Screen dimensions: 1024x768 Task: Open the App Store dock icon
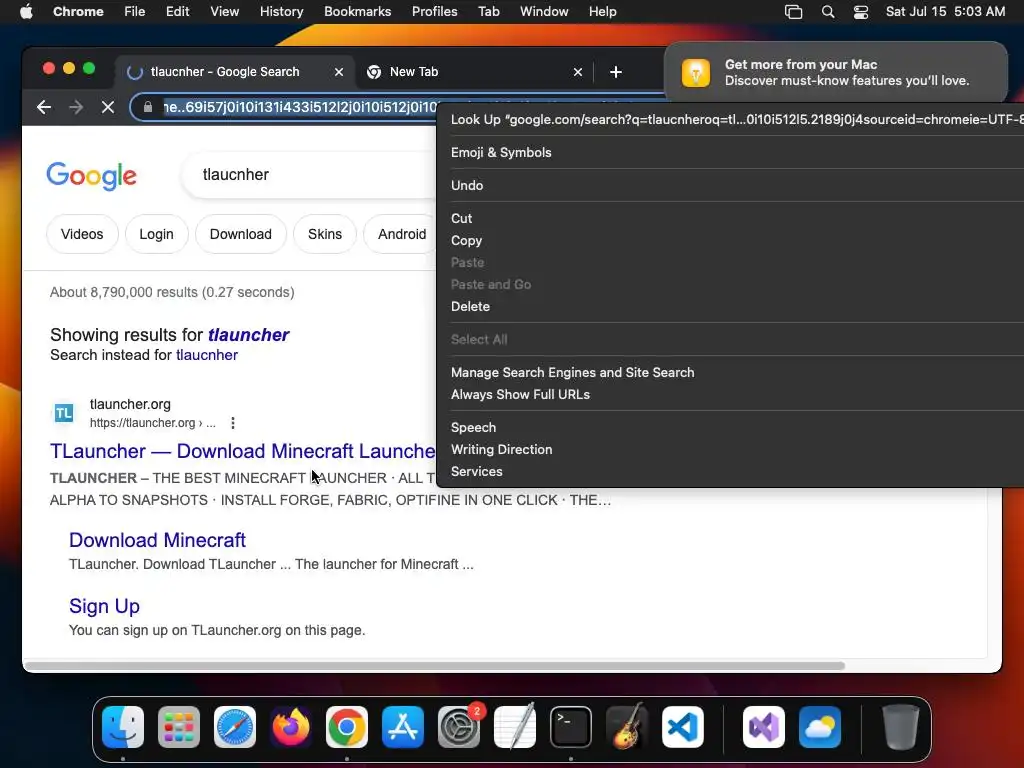403,727
